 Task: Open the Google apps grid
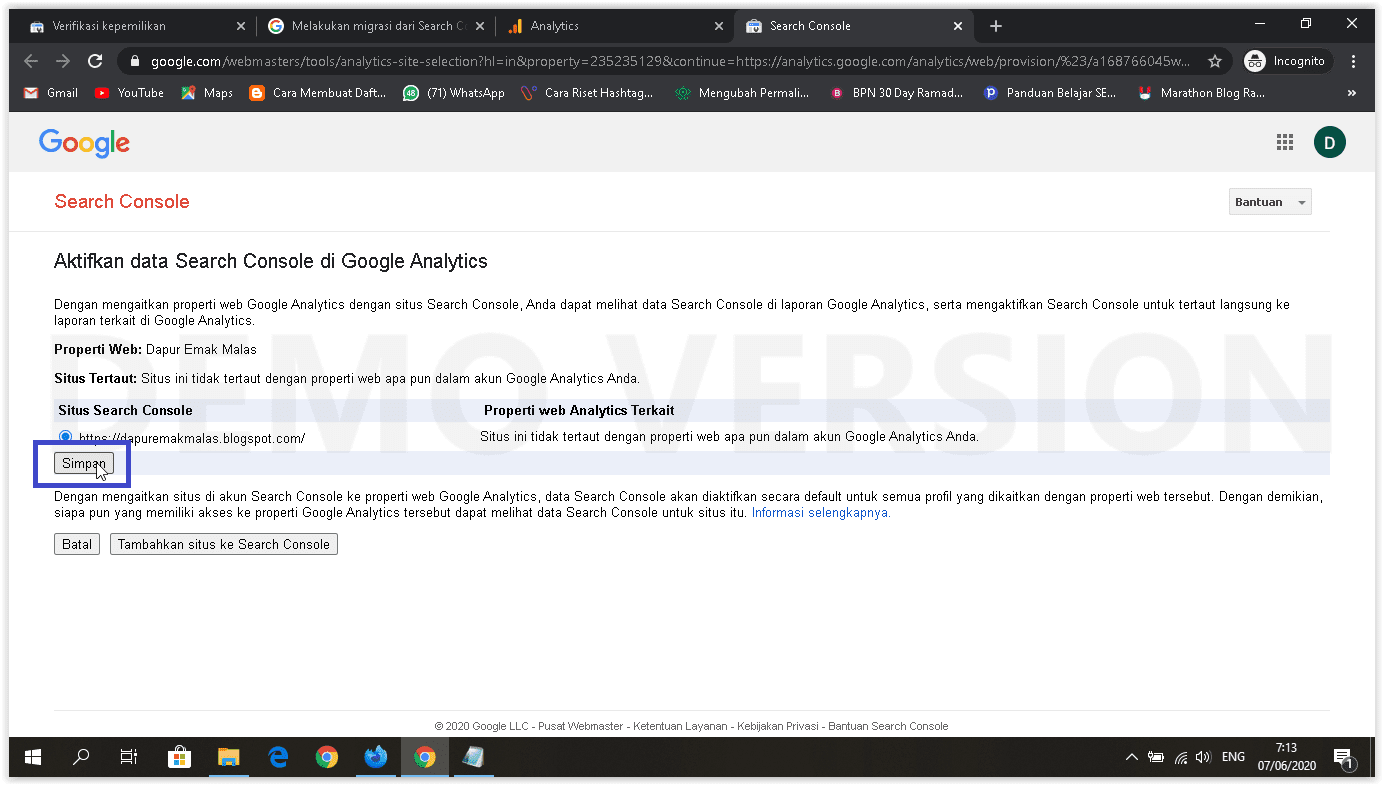(x=1285, y=142)
